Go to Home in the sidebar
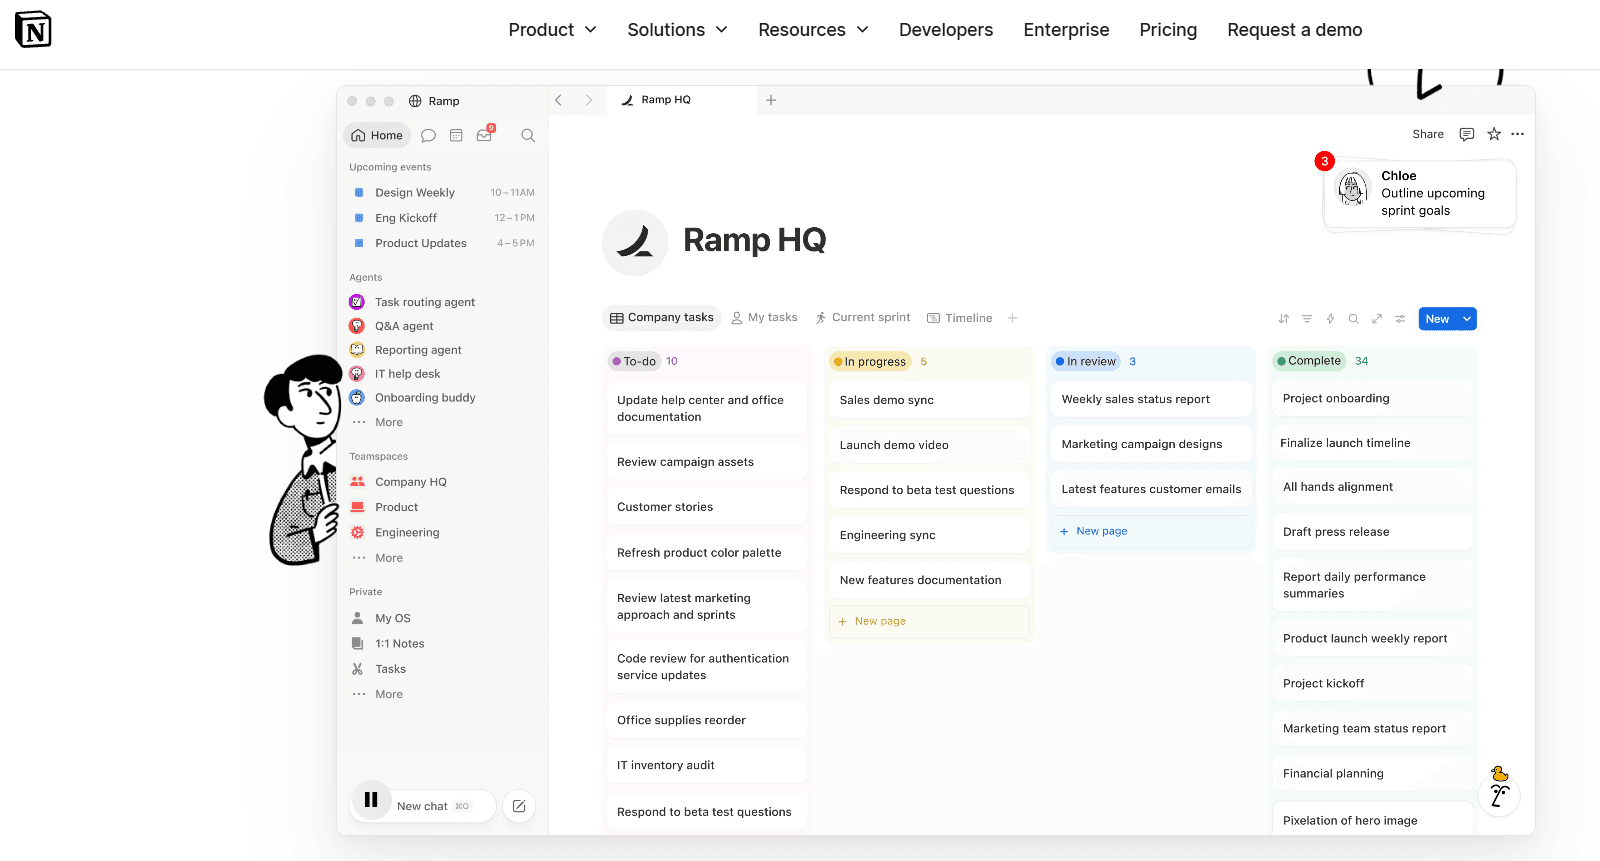 377,136
